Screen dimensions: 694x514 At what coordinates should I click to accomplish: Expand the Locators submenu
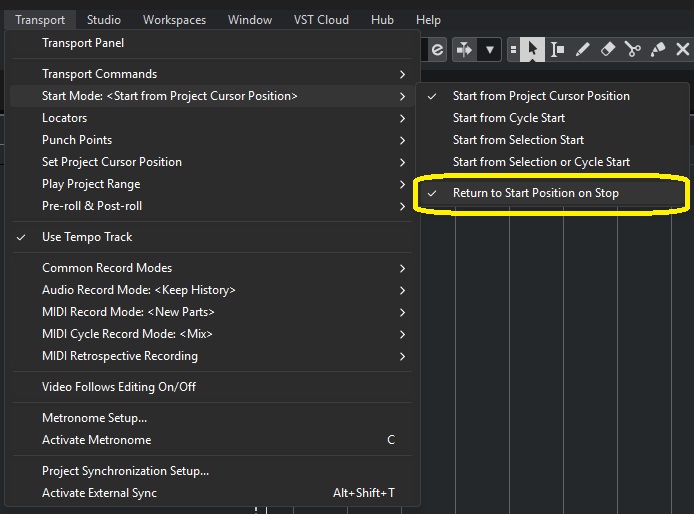tap(212, 118)
